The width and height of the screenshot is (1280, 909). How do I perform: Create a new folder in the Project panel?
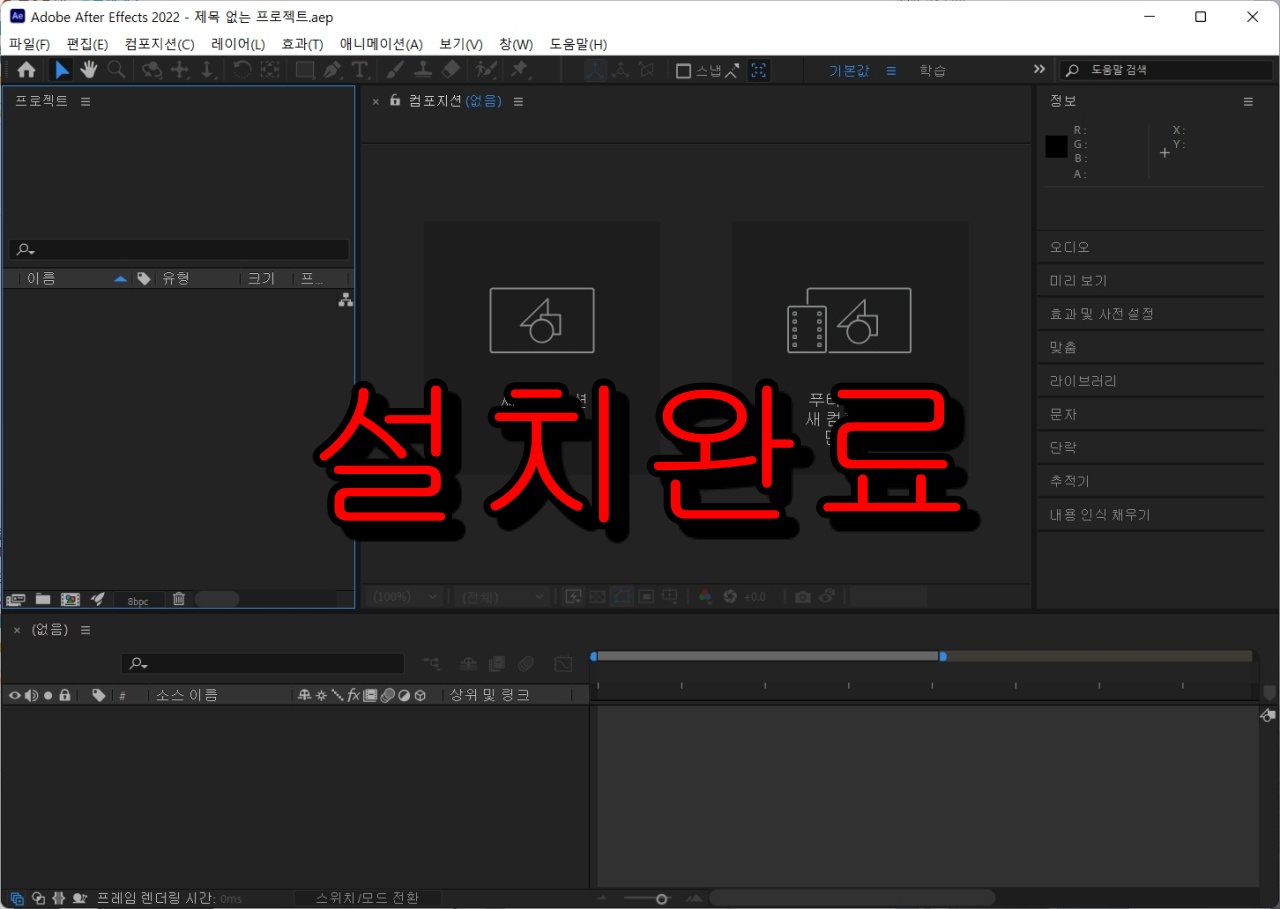click(43, 598)
